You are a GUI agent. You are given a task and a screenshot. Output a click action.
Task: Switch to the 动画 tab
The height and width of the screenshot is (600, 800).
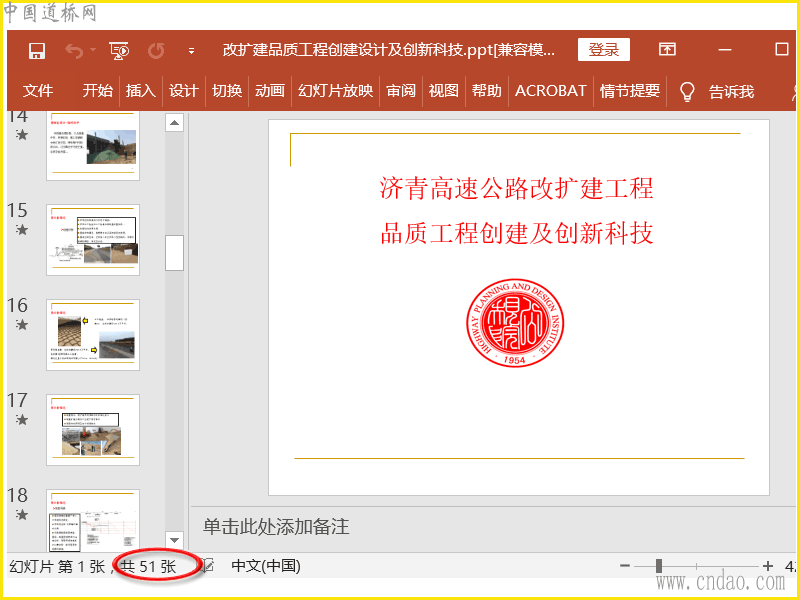[x=270, y=91]
